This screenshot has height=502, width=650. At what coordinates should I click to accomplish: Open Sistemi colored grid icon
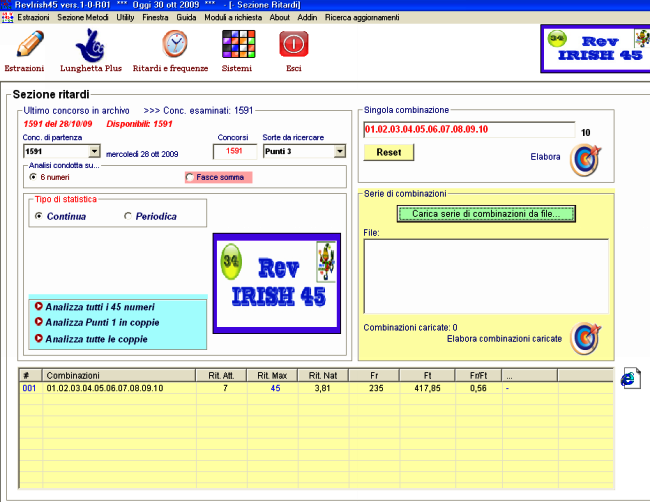click(238, 44)
